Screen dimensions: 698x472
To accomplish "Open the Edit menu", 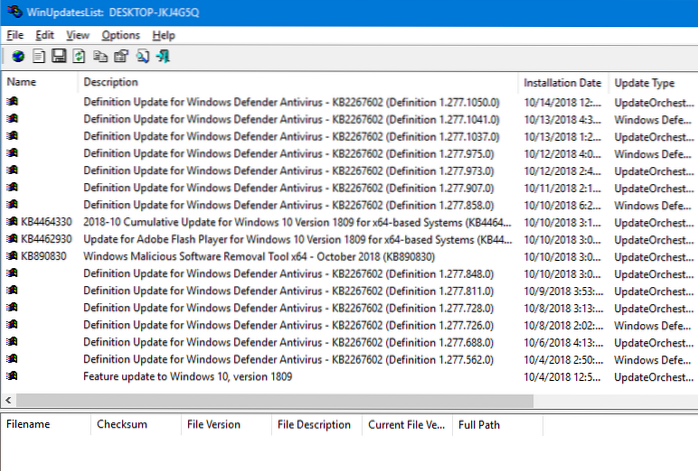I will pos(45,35).
